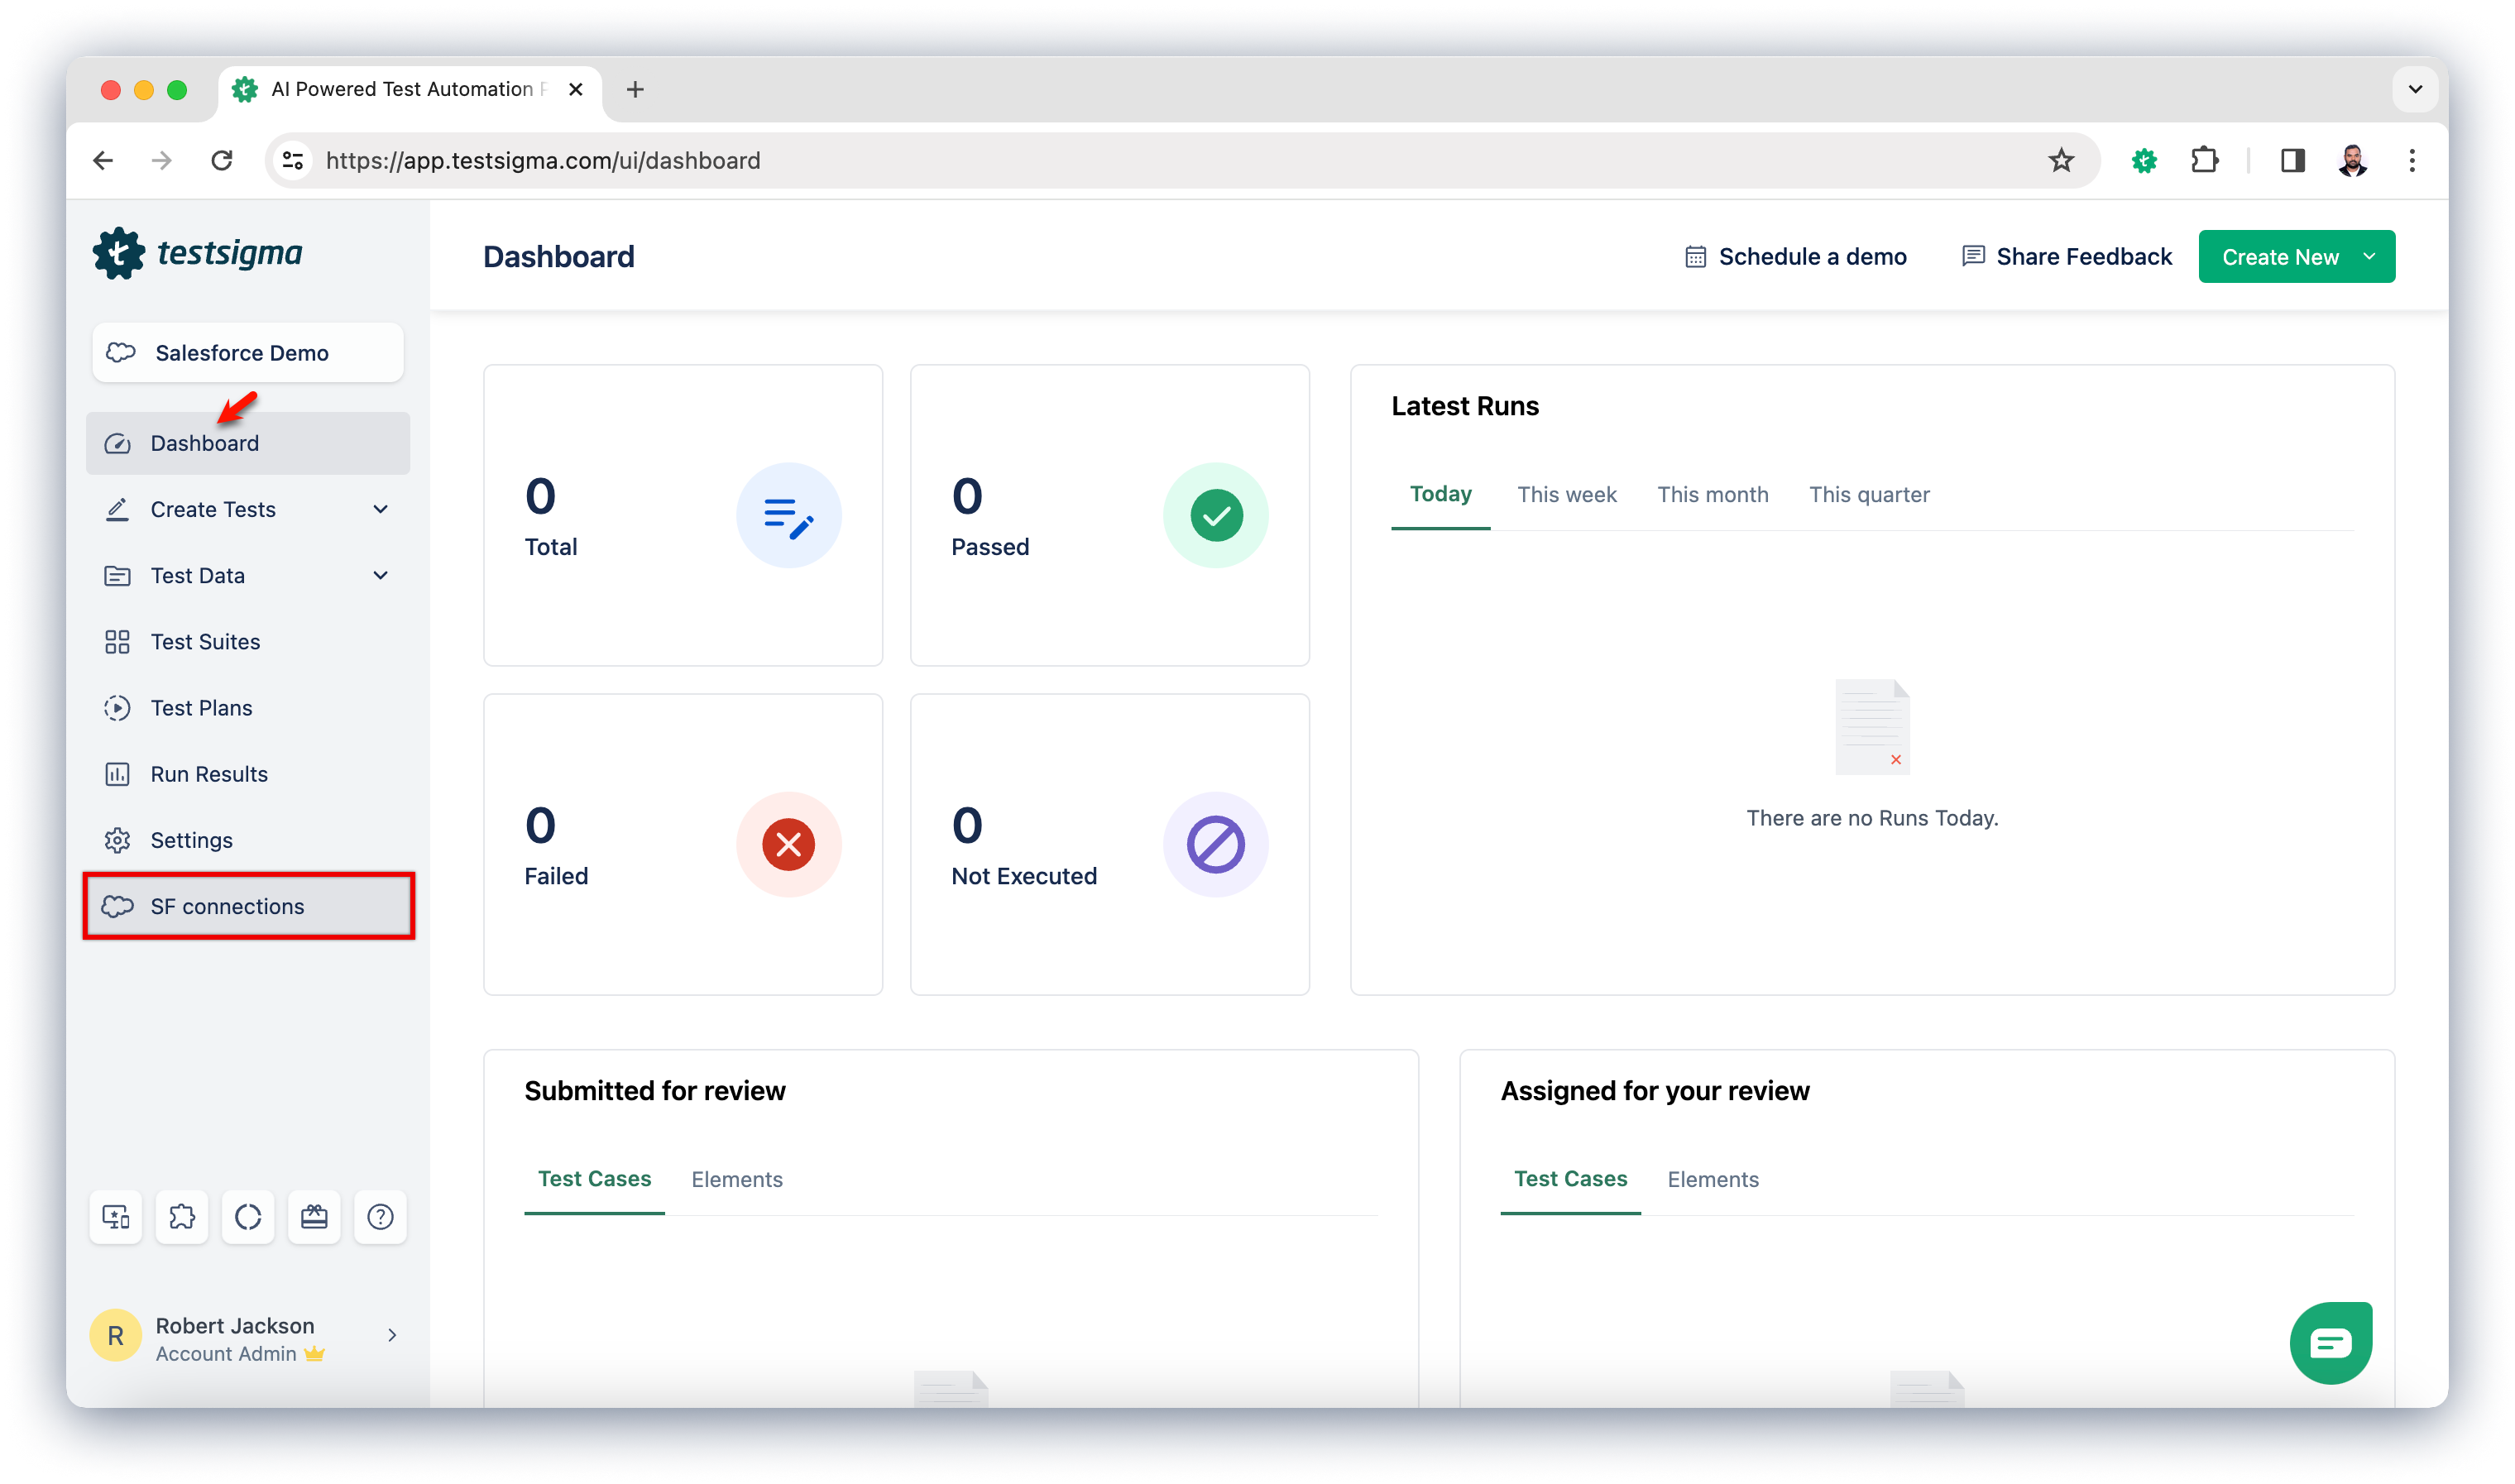The image size is (2515, 1484).
Task: Open the add-ons puzzle icon in sidebar
Action: 182,1217
